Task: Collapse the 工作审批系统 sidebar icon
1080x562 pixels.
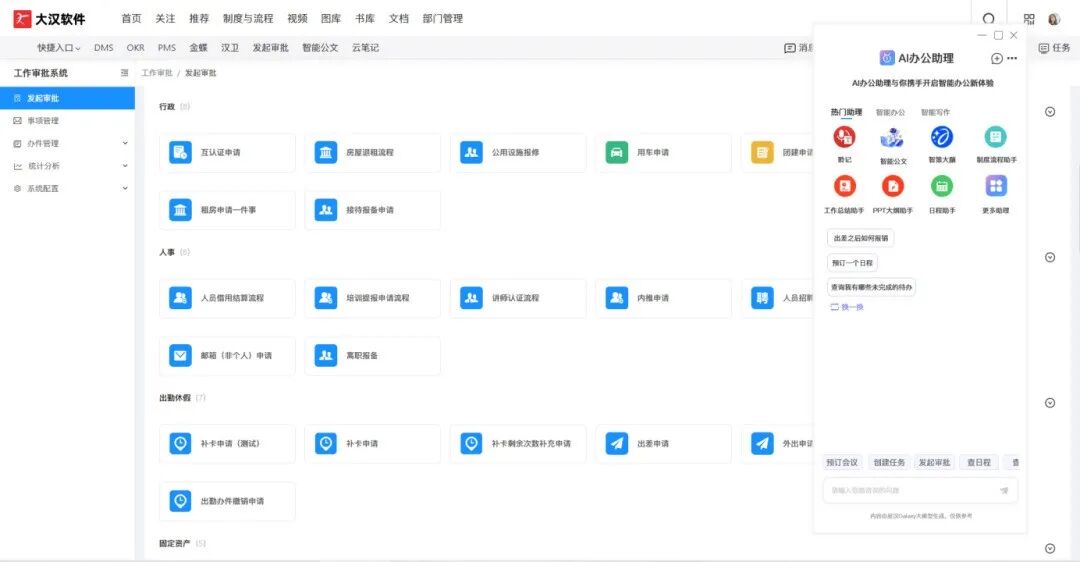Action: (124, 73)
